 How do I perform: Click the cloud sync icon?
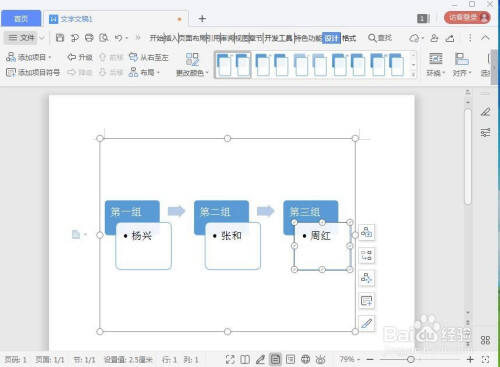point(414,38)
